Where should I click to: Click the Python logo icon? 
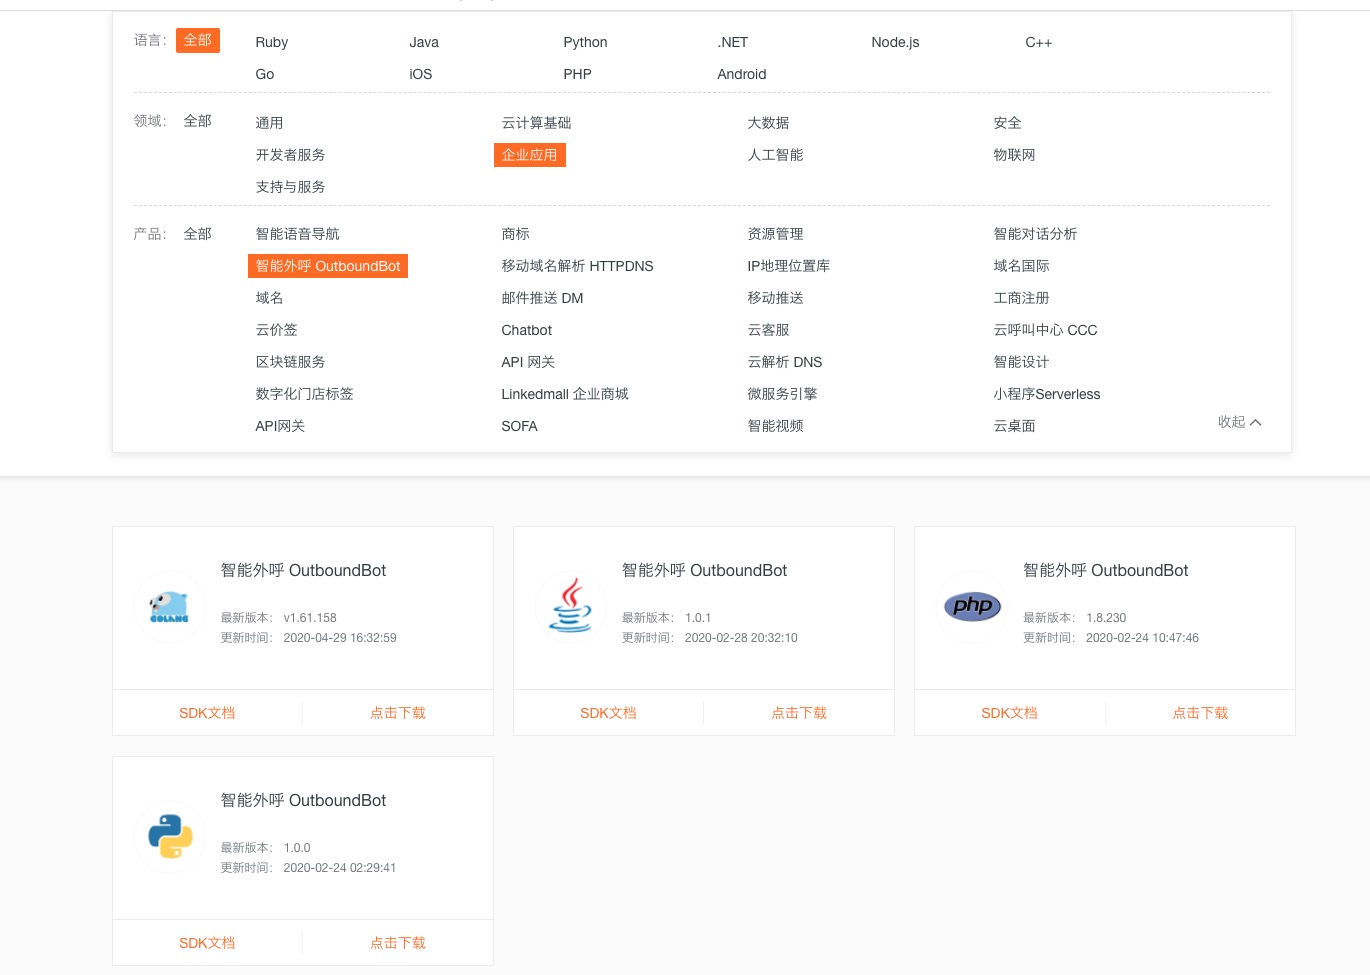click(170, 836)
